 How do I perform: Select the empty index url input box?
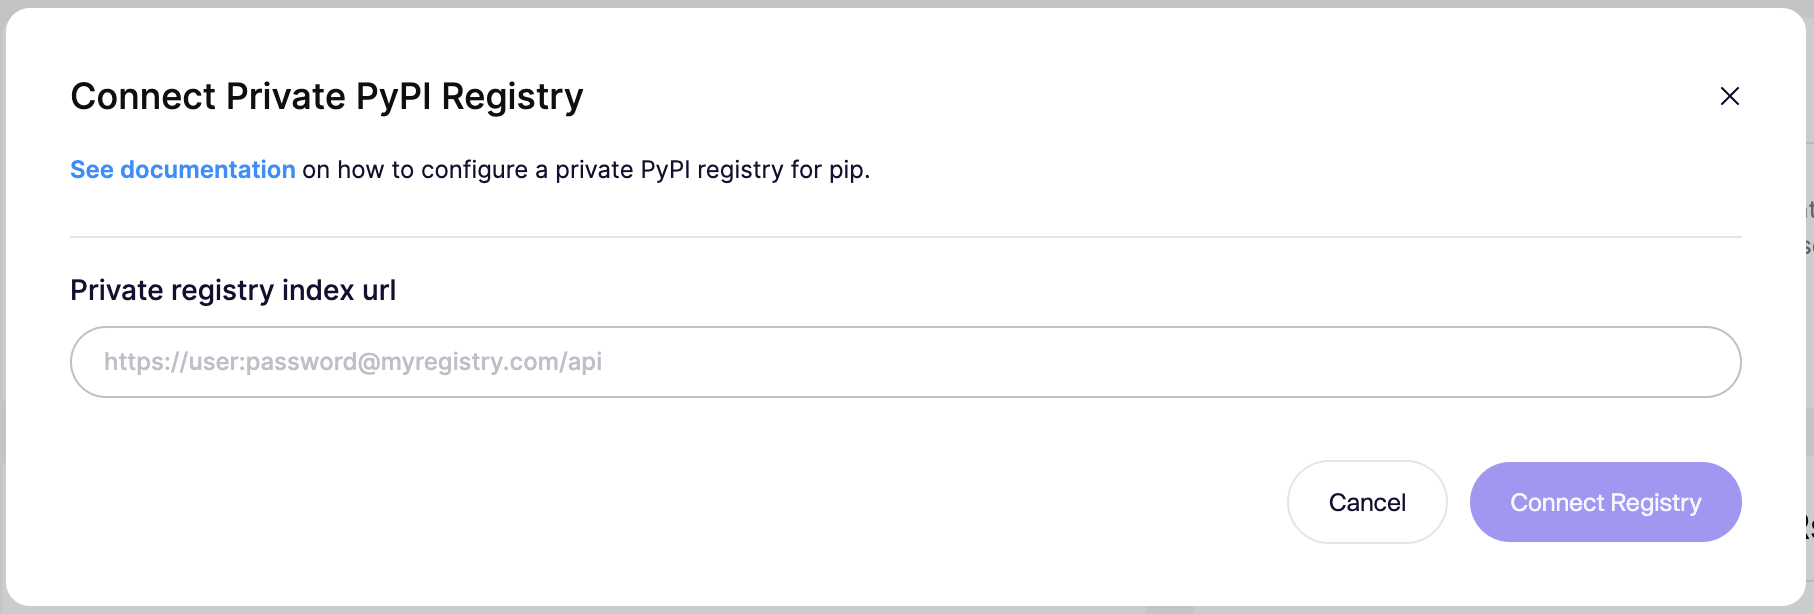coord(905,362)
